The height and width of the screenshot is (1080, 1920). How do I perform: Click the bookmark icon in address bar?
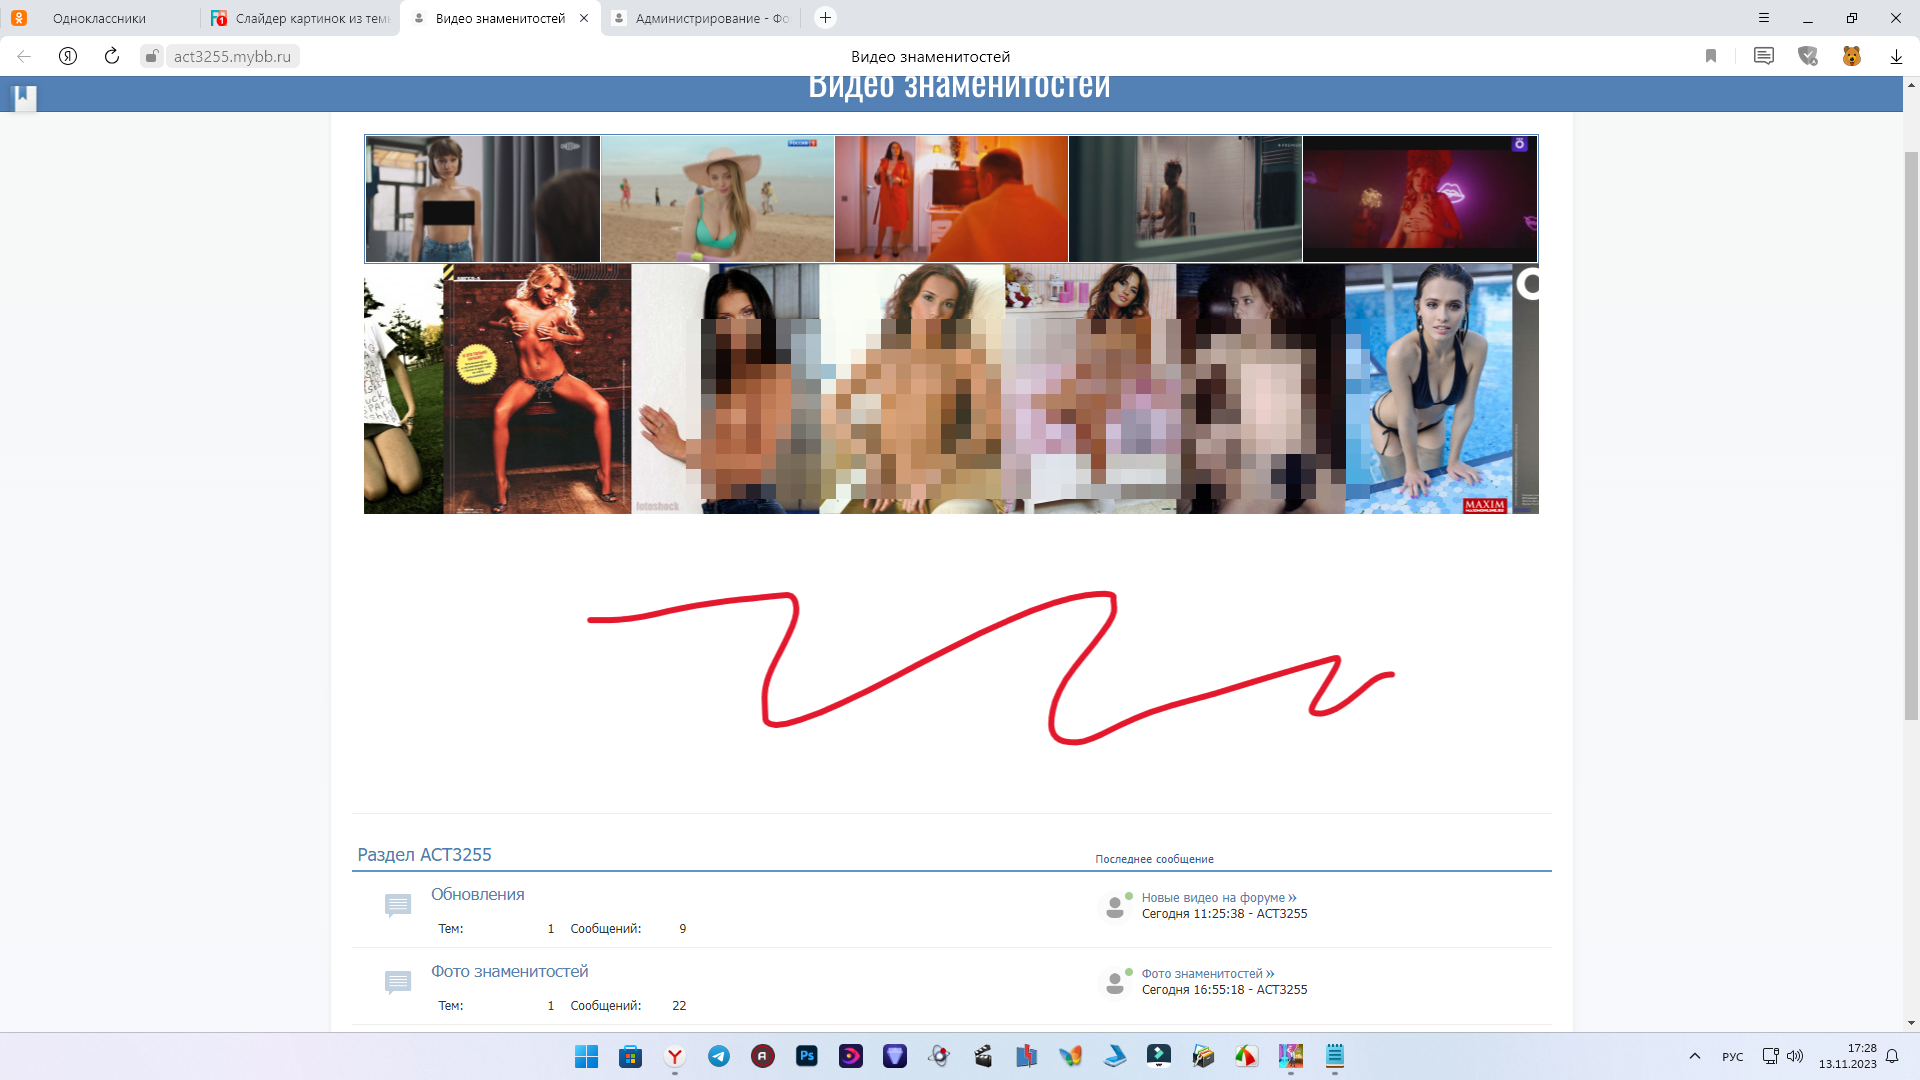coord(1711,56)
